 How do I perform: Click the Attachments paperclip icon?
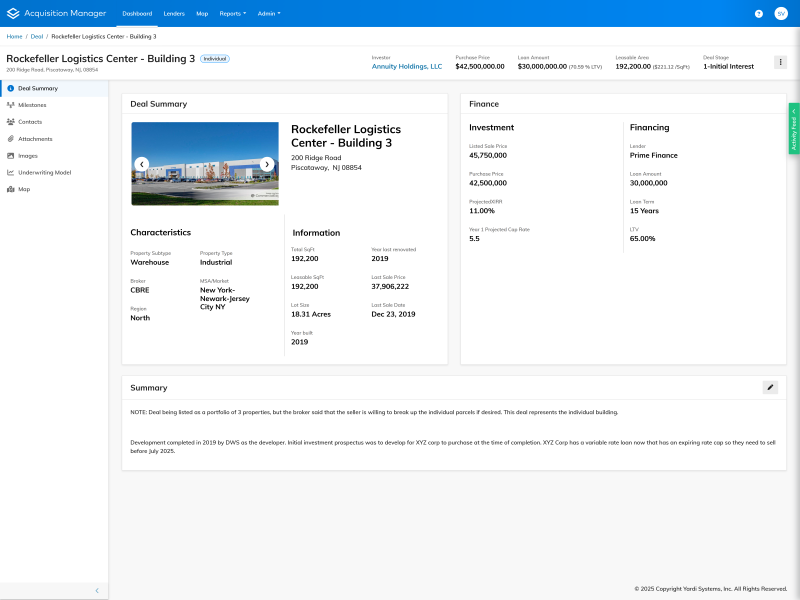(10, 139)
